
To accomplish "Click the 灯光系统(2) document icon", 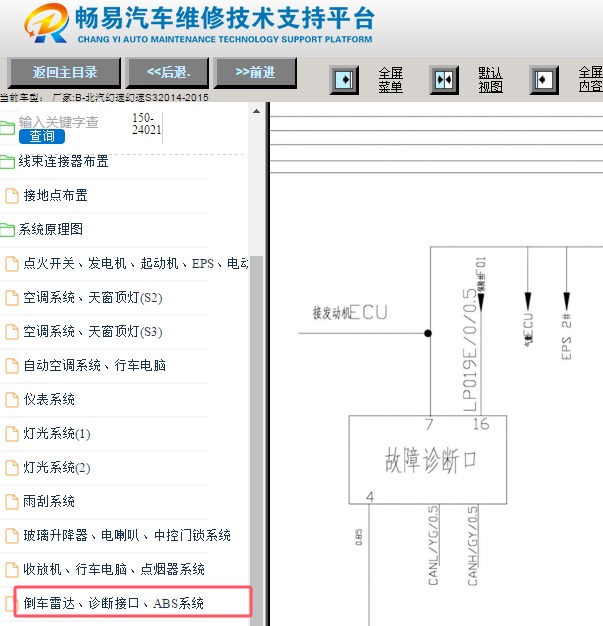I will click(12, 468).
